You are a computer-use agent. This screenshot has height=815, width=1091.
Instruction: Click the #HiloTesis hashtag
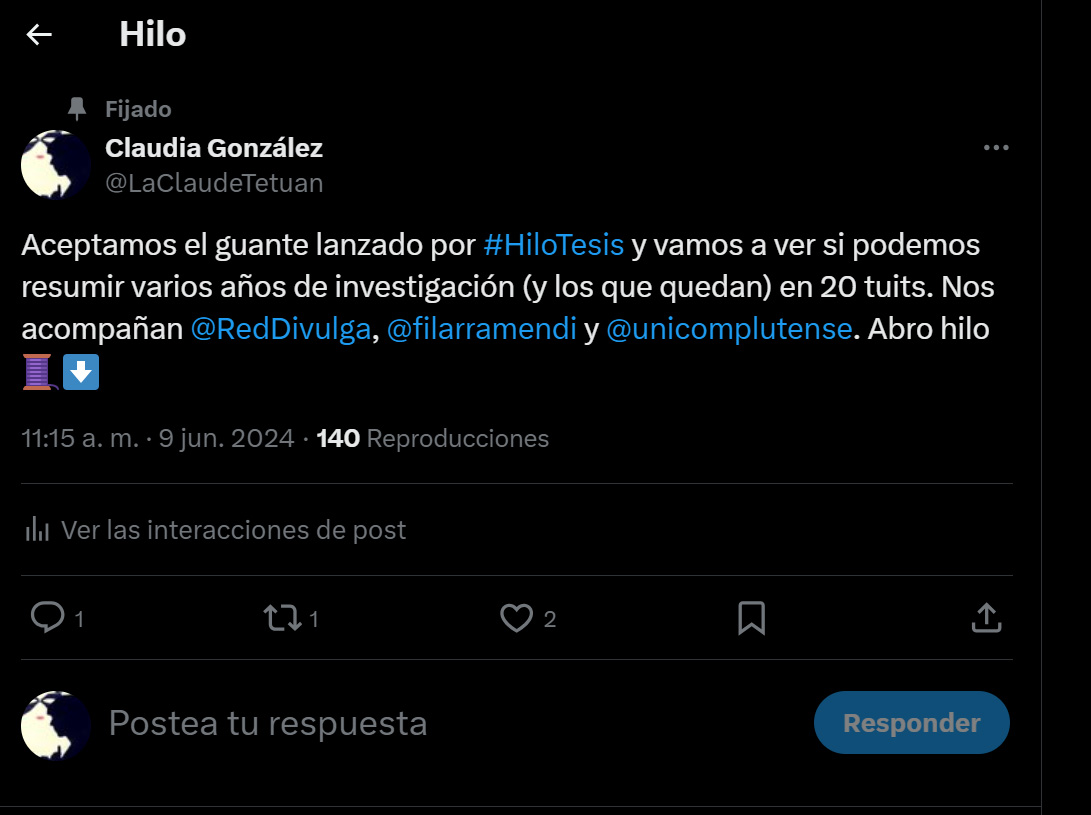tap(553, 245)
